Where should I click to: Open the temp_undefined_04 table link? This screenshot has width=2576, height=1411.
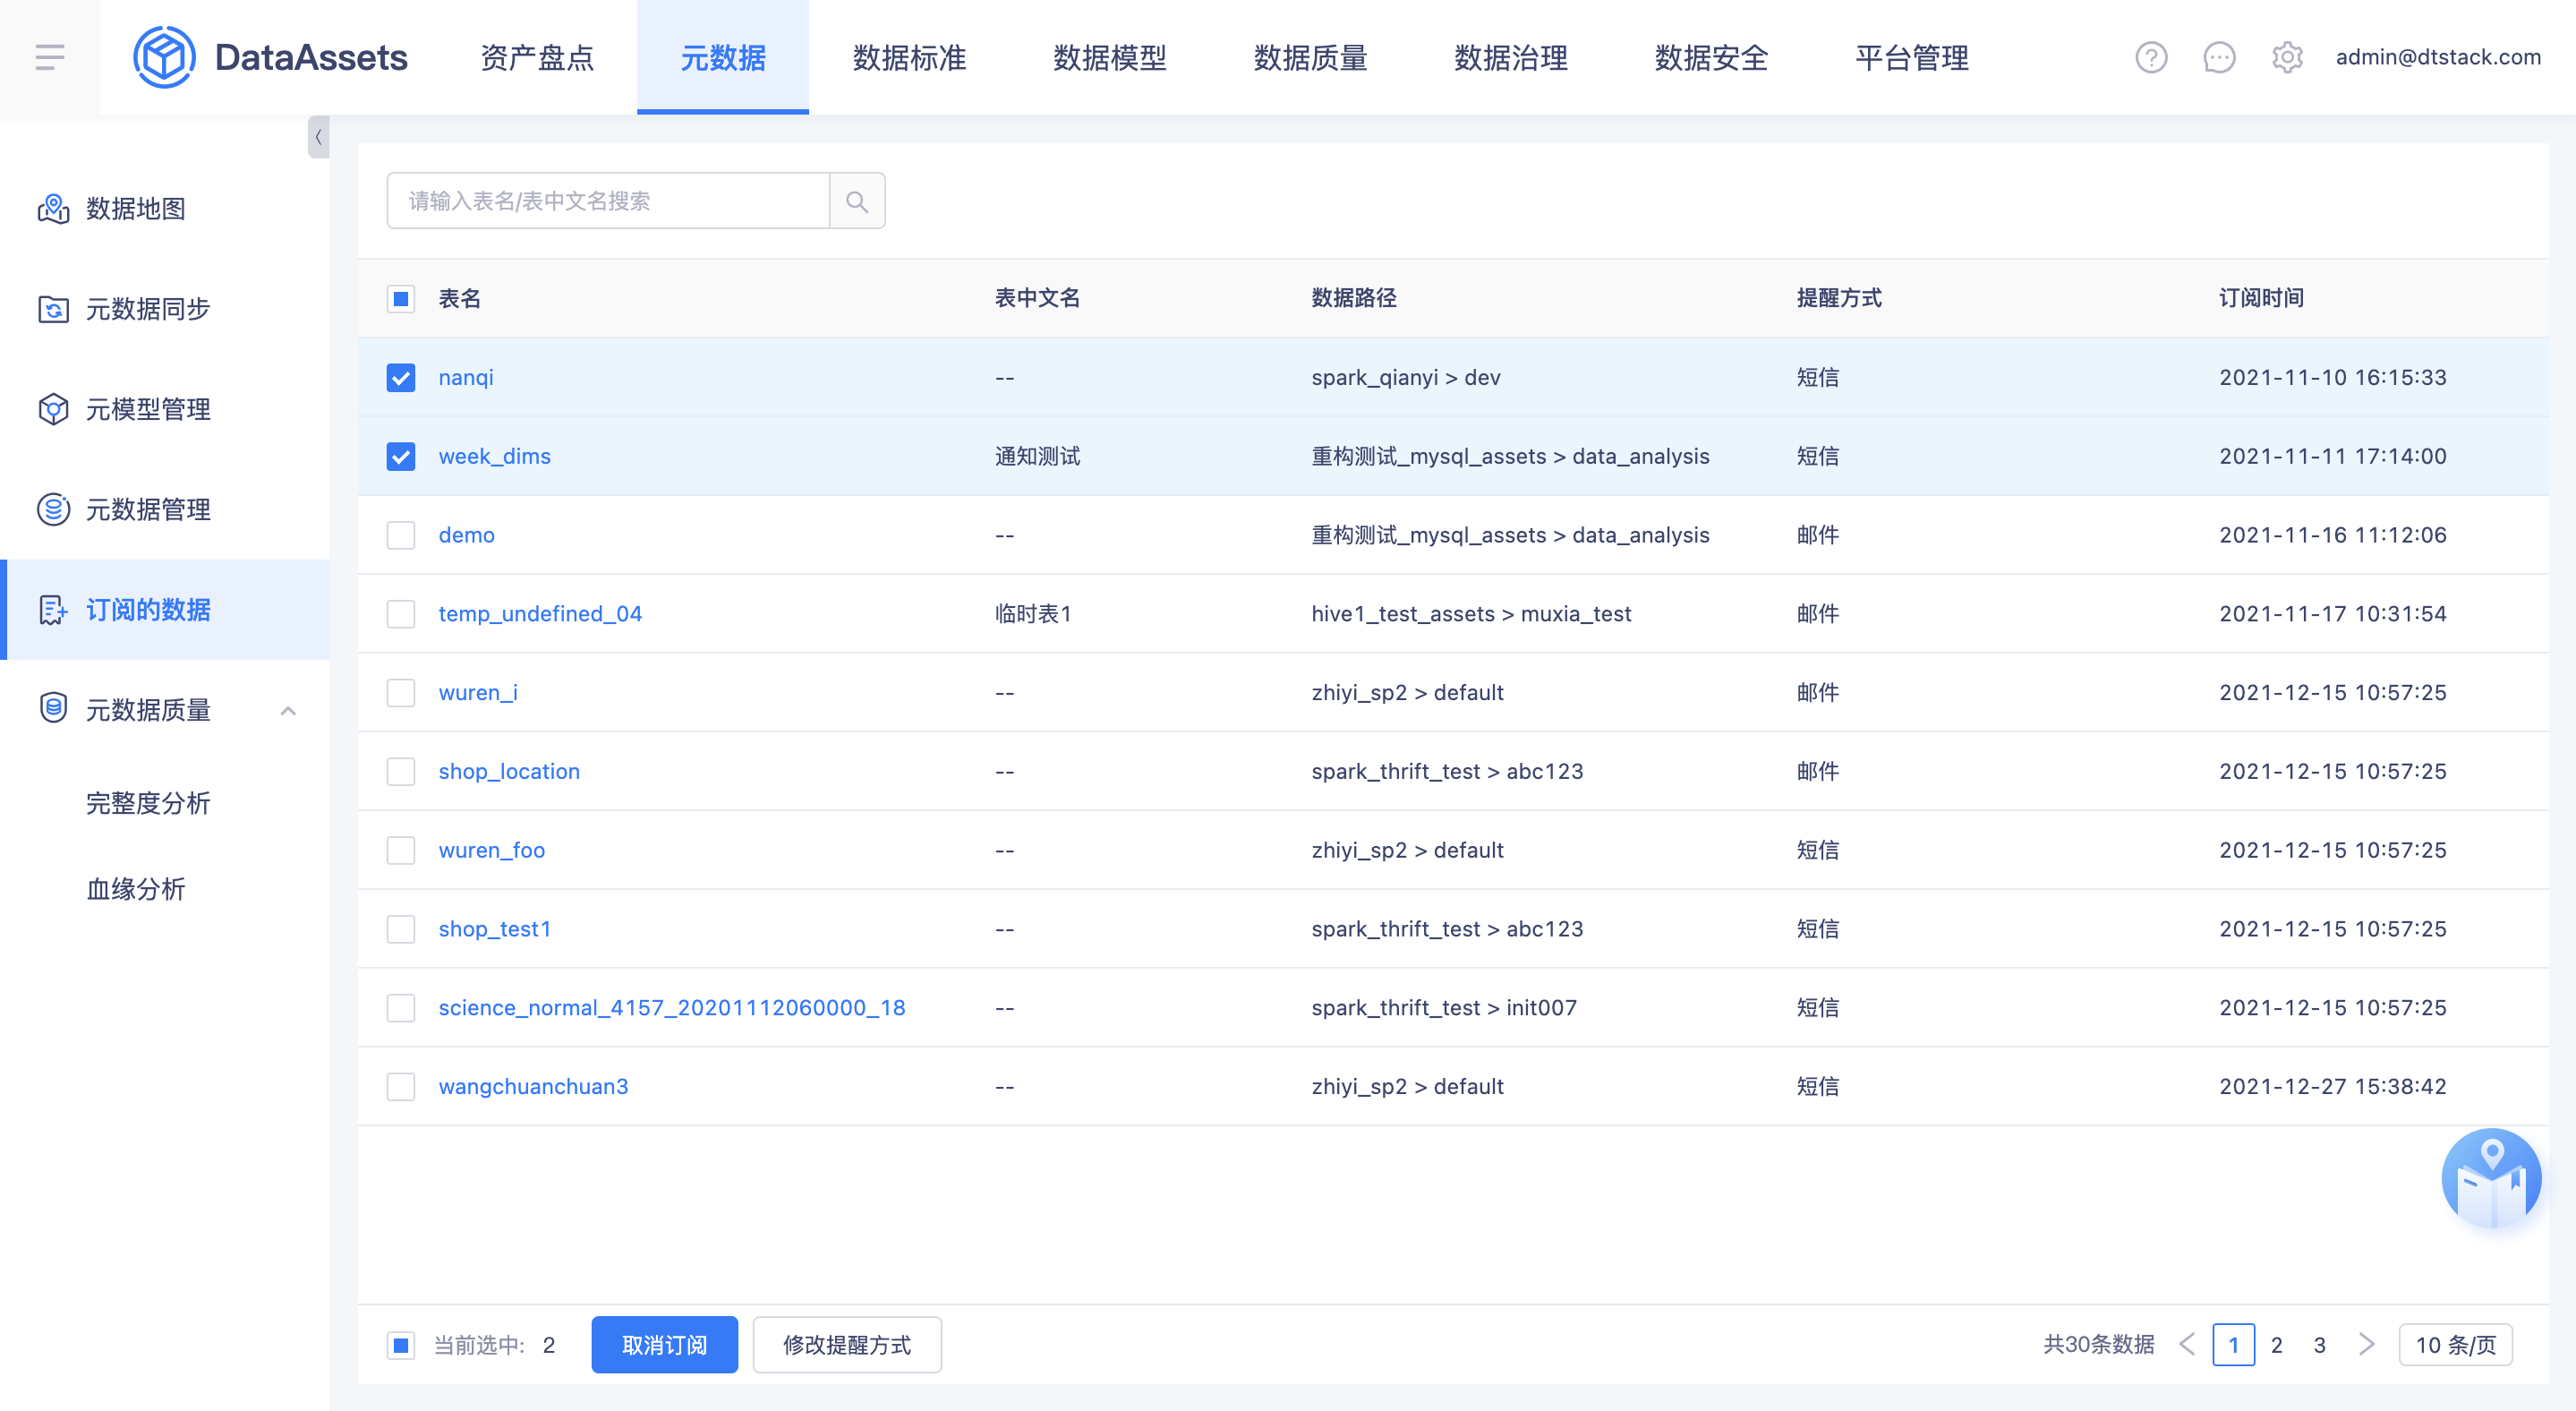click(541, 613)
